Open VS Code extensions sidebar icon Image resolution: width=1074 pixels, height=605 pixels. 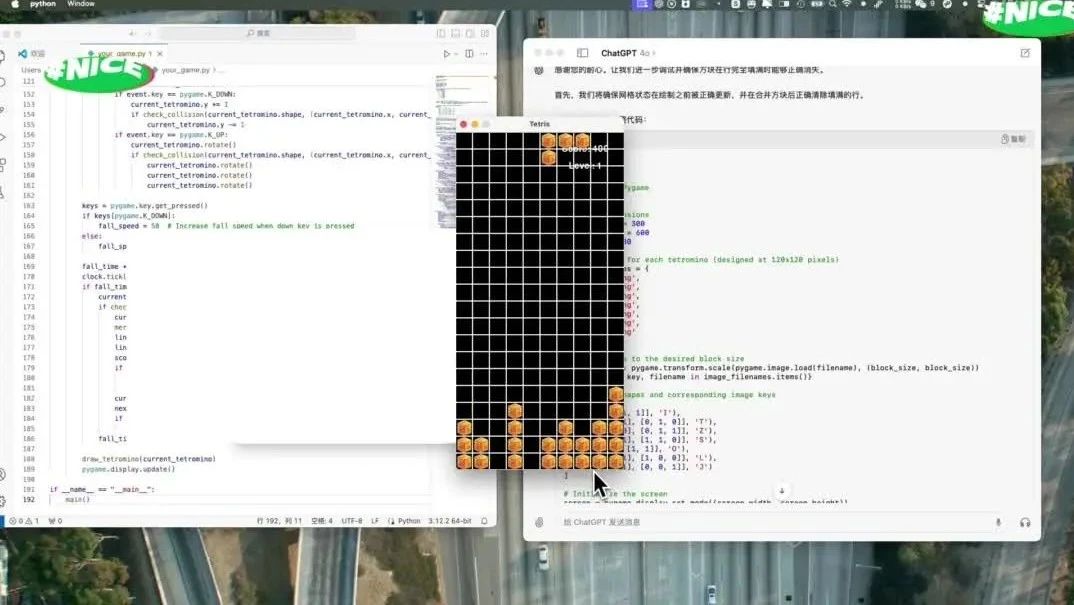tap(3, 165)
